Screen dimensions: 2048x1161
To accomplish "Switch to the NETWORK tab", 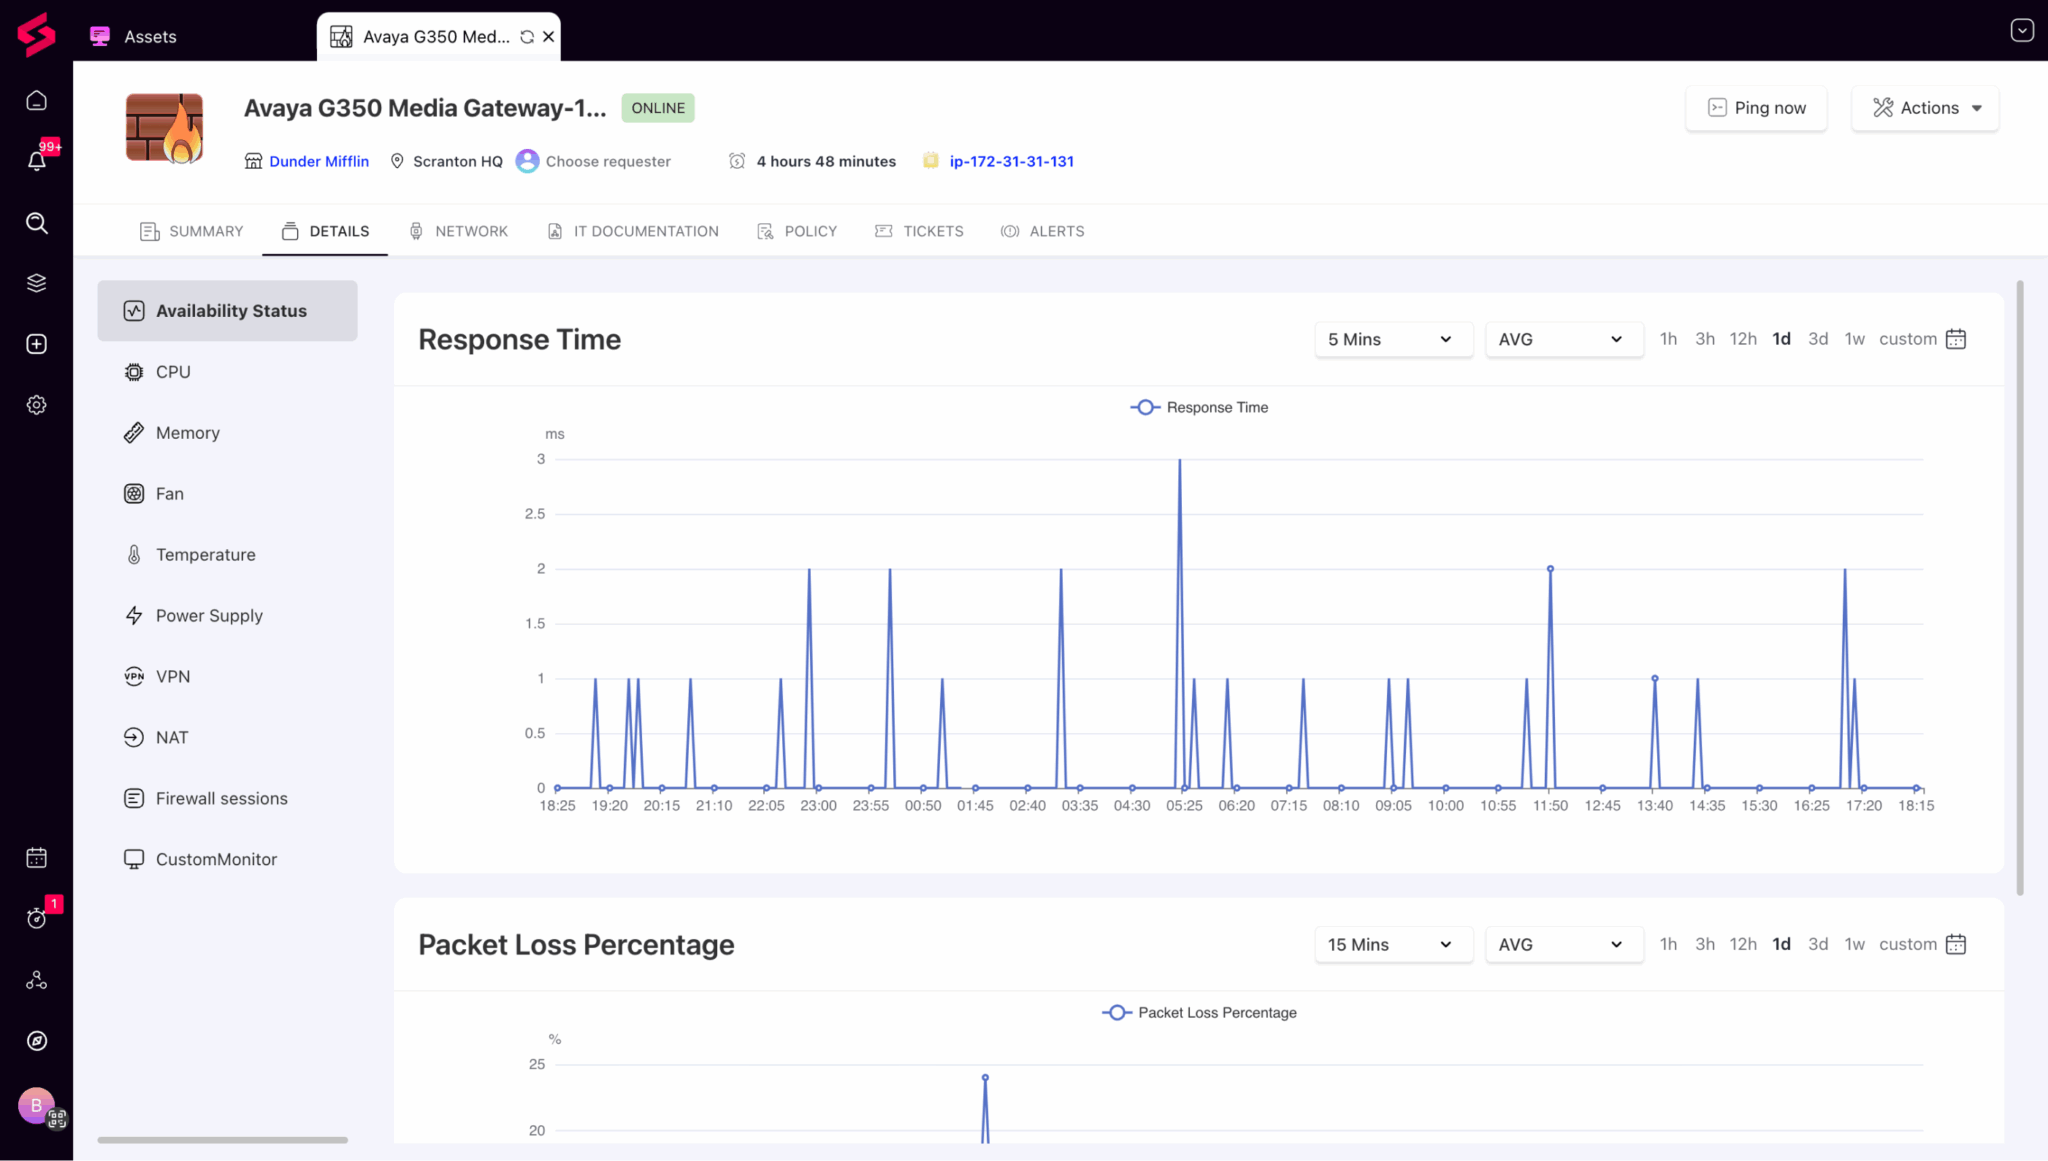I will point(459,231).
